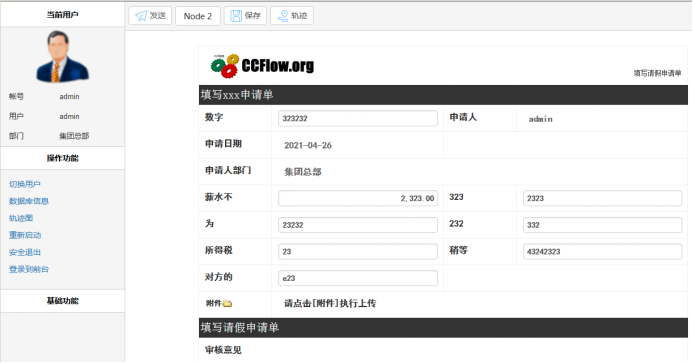
Task: Click the 申请人 value admin in form
Action: click(541, 119)
